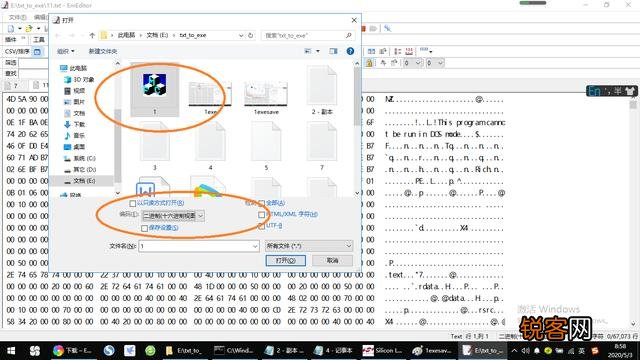
Task: Toggle HTML/XML 字符 detection checkbox
Action: [x=262, y=215]
